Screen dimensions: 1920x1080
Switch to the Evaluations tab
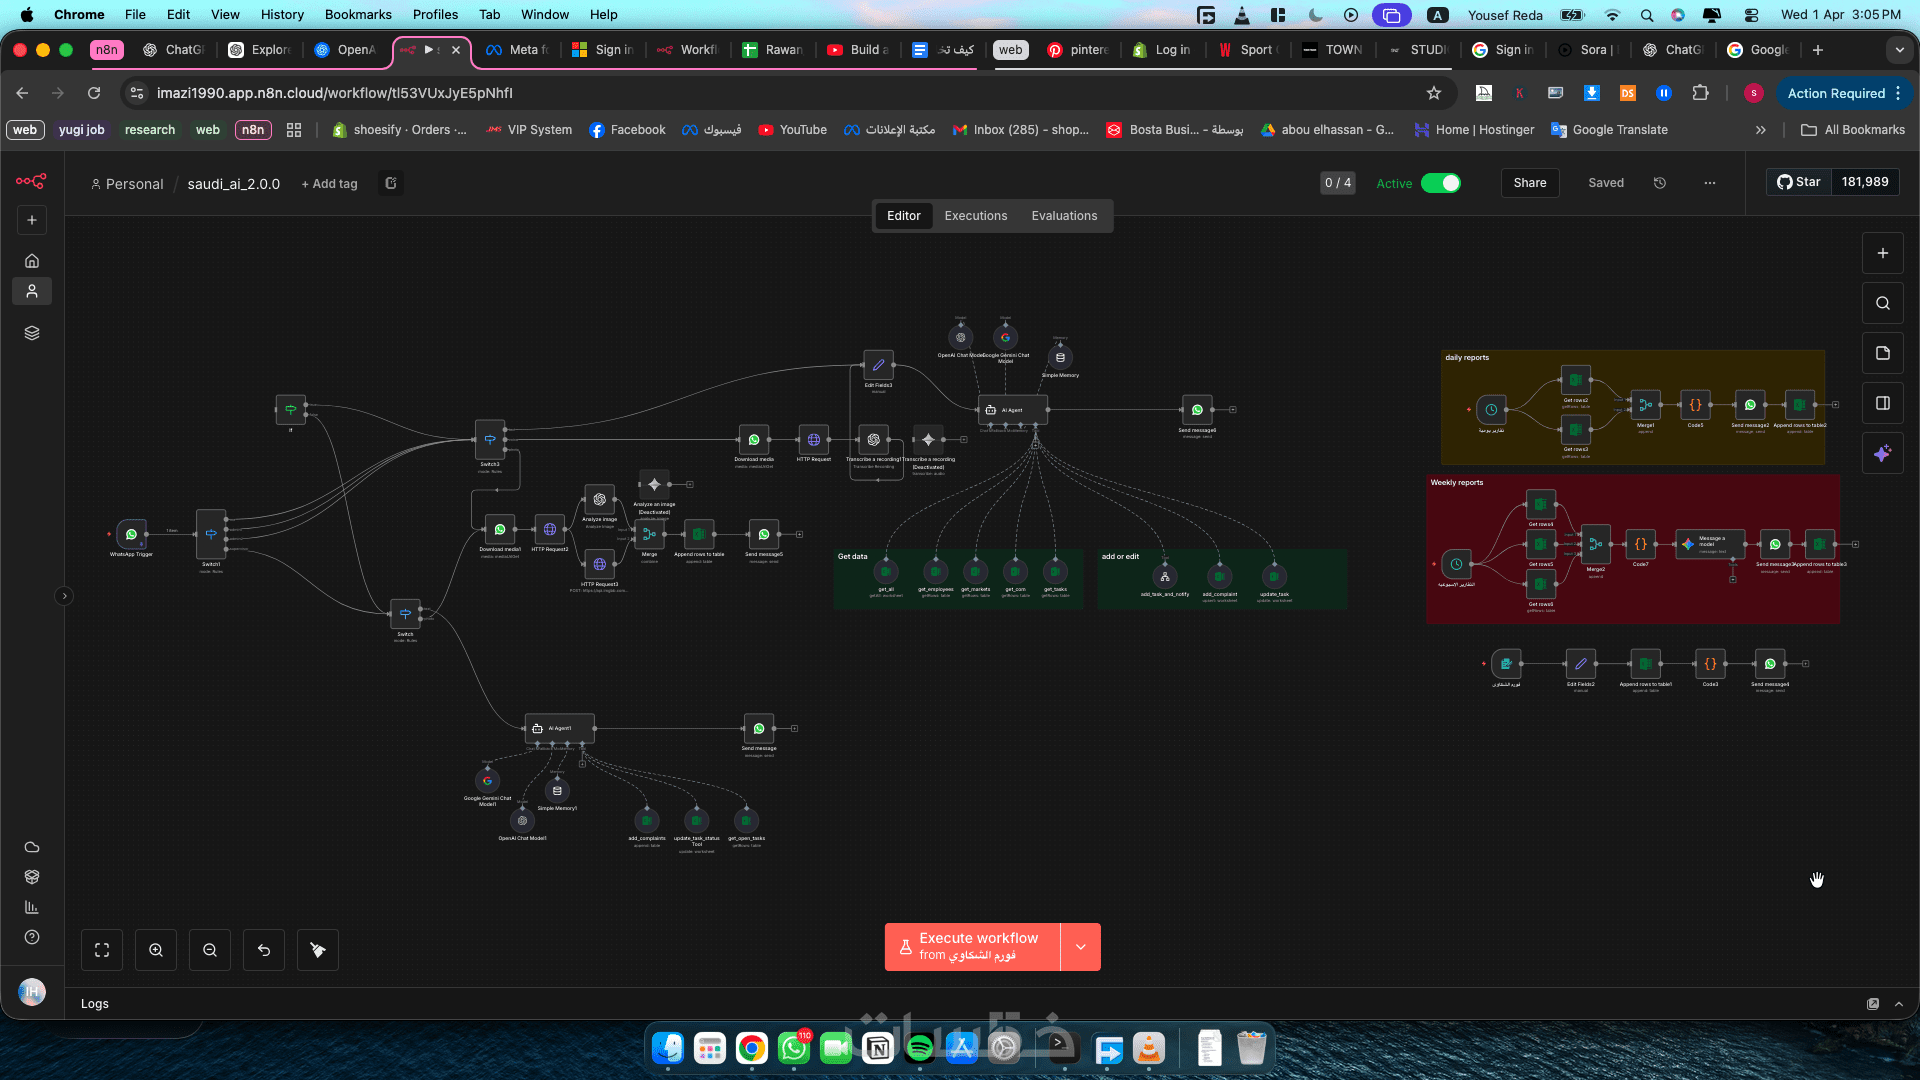pos(1064,216)
